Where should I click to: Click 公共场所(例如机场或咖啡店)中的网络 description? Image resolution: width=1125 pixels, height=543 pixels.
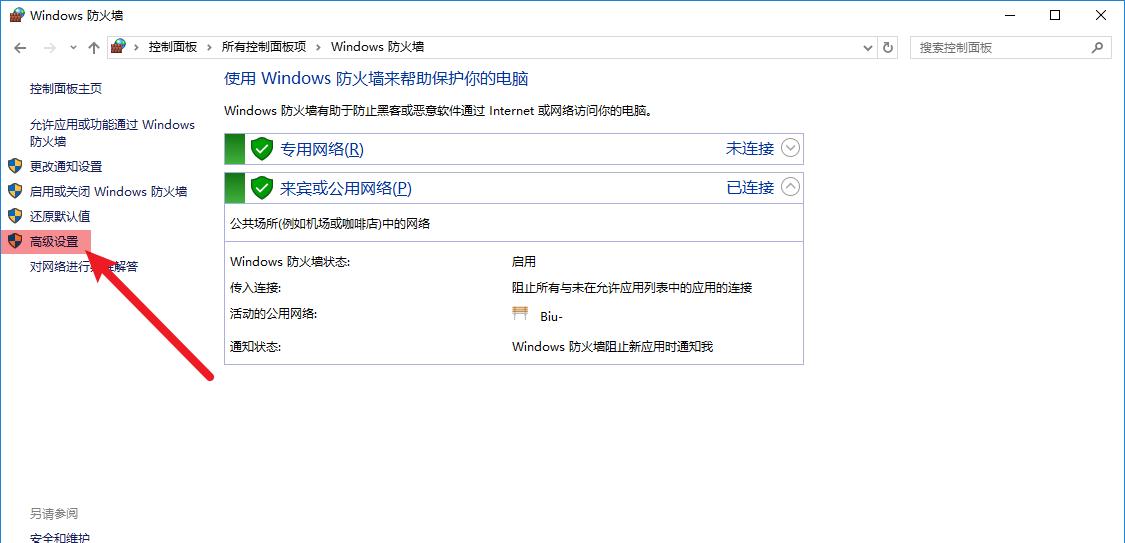(x=330, y=223)
